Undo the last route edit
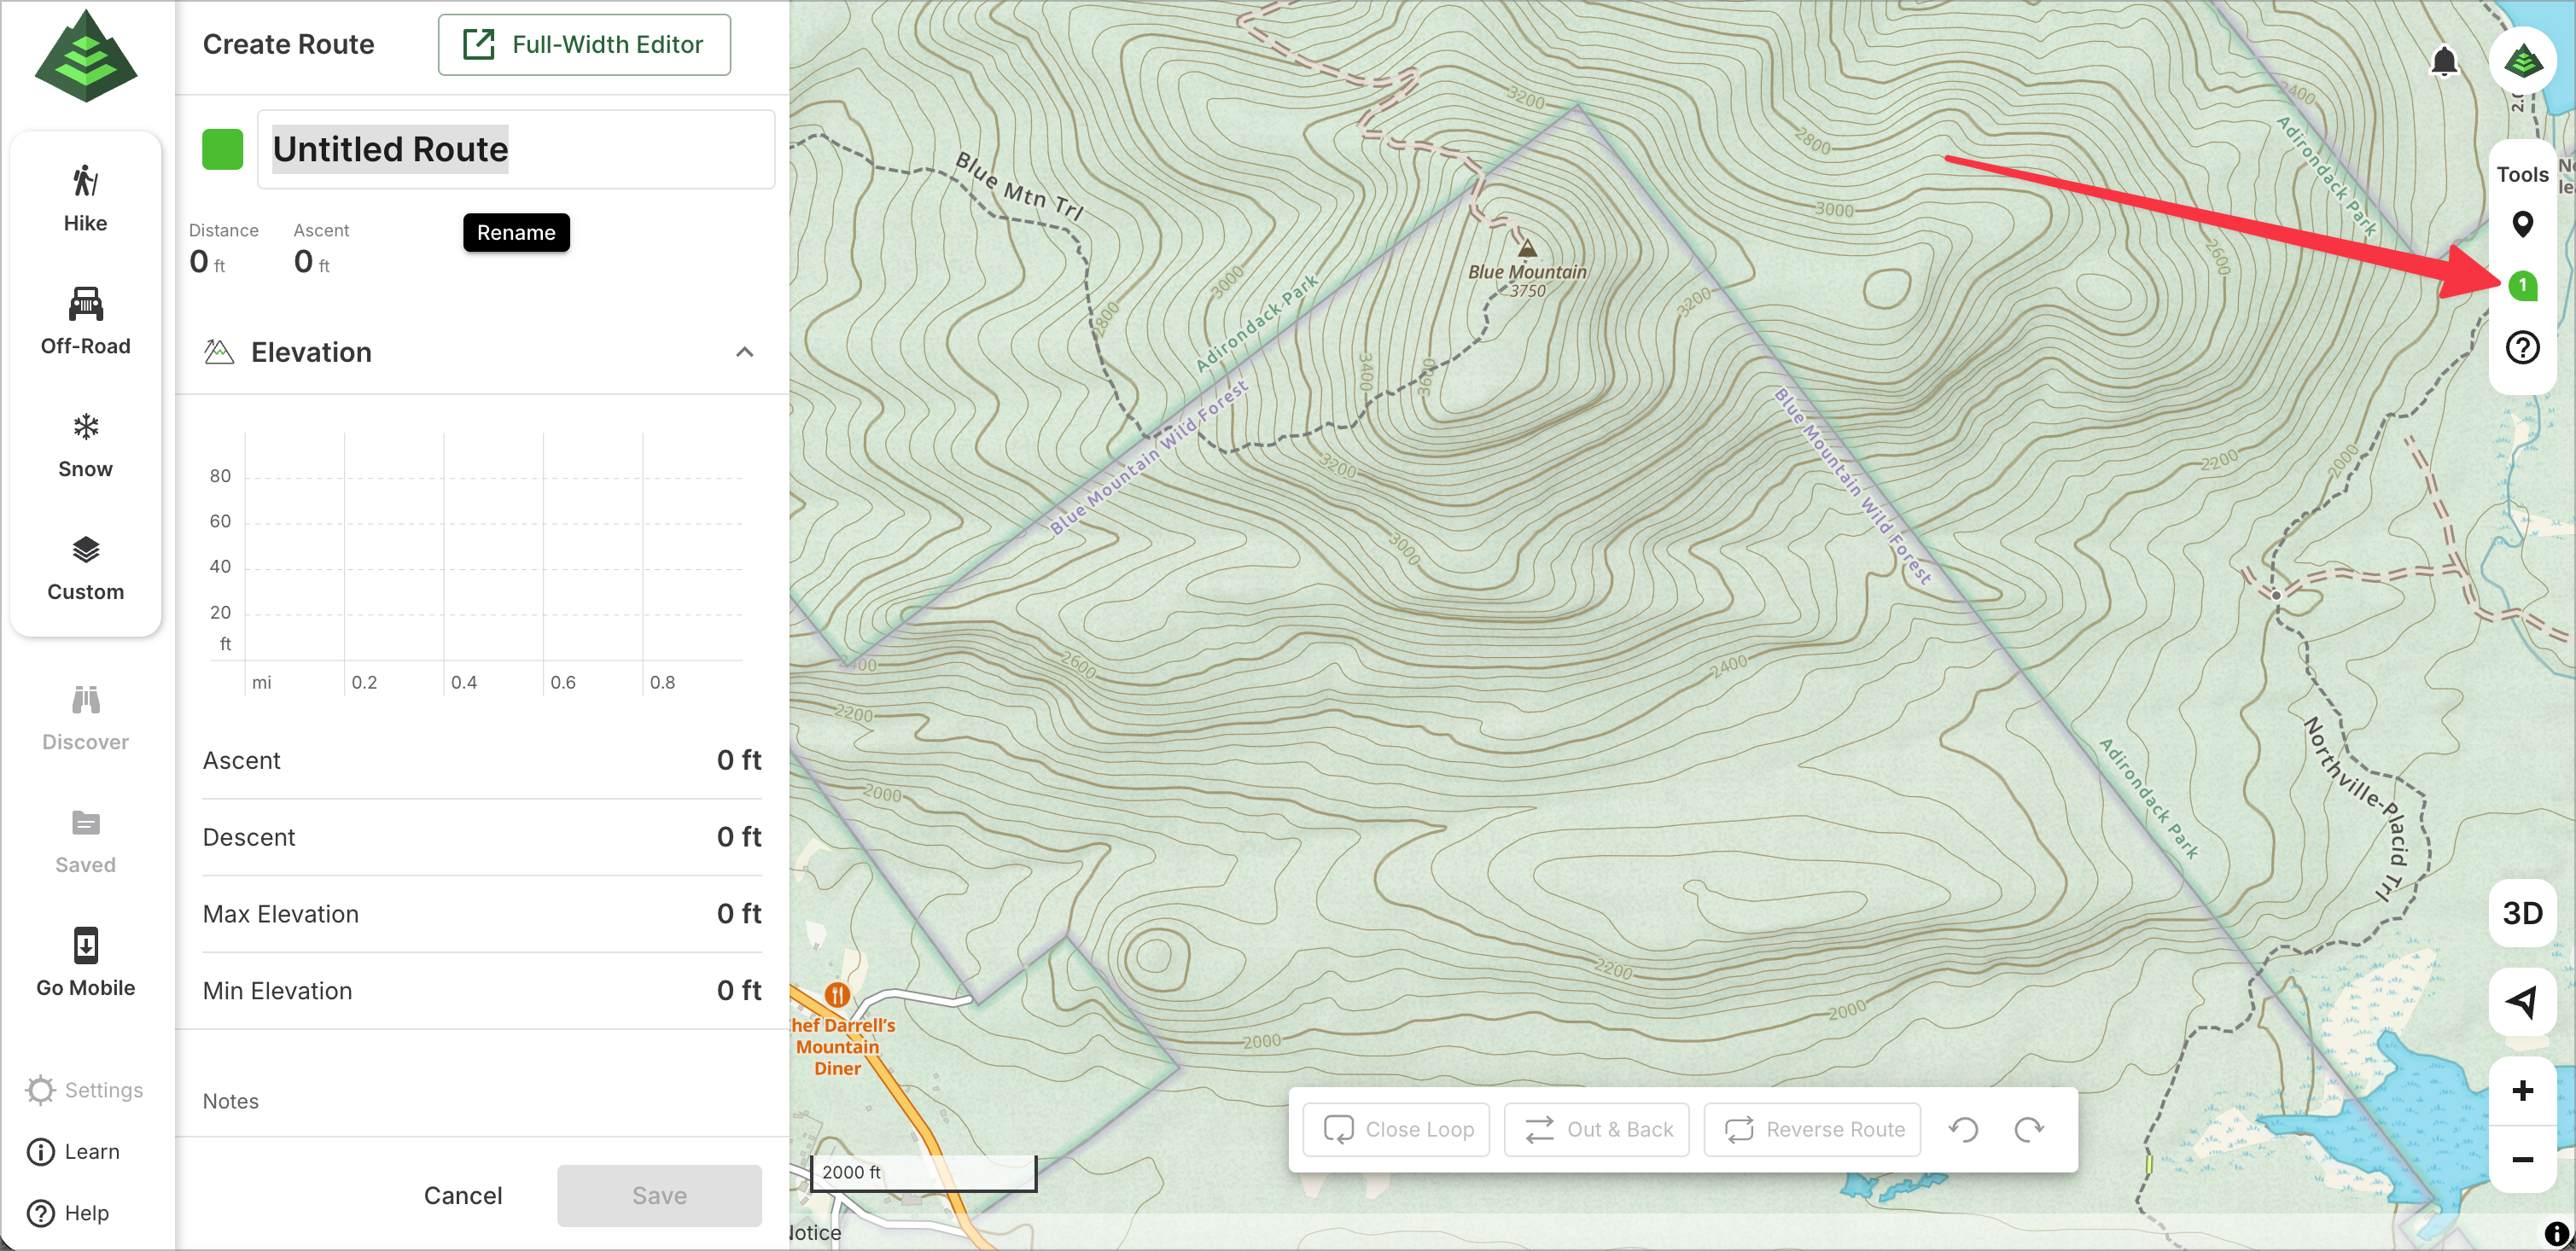Image resolution: width=2576 pixels, height=1251 pixels. tap(1963, 1129)
